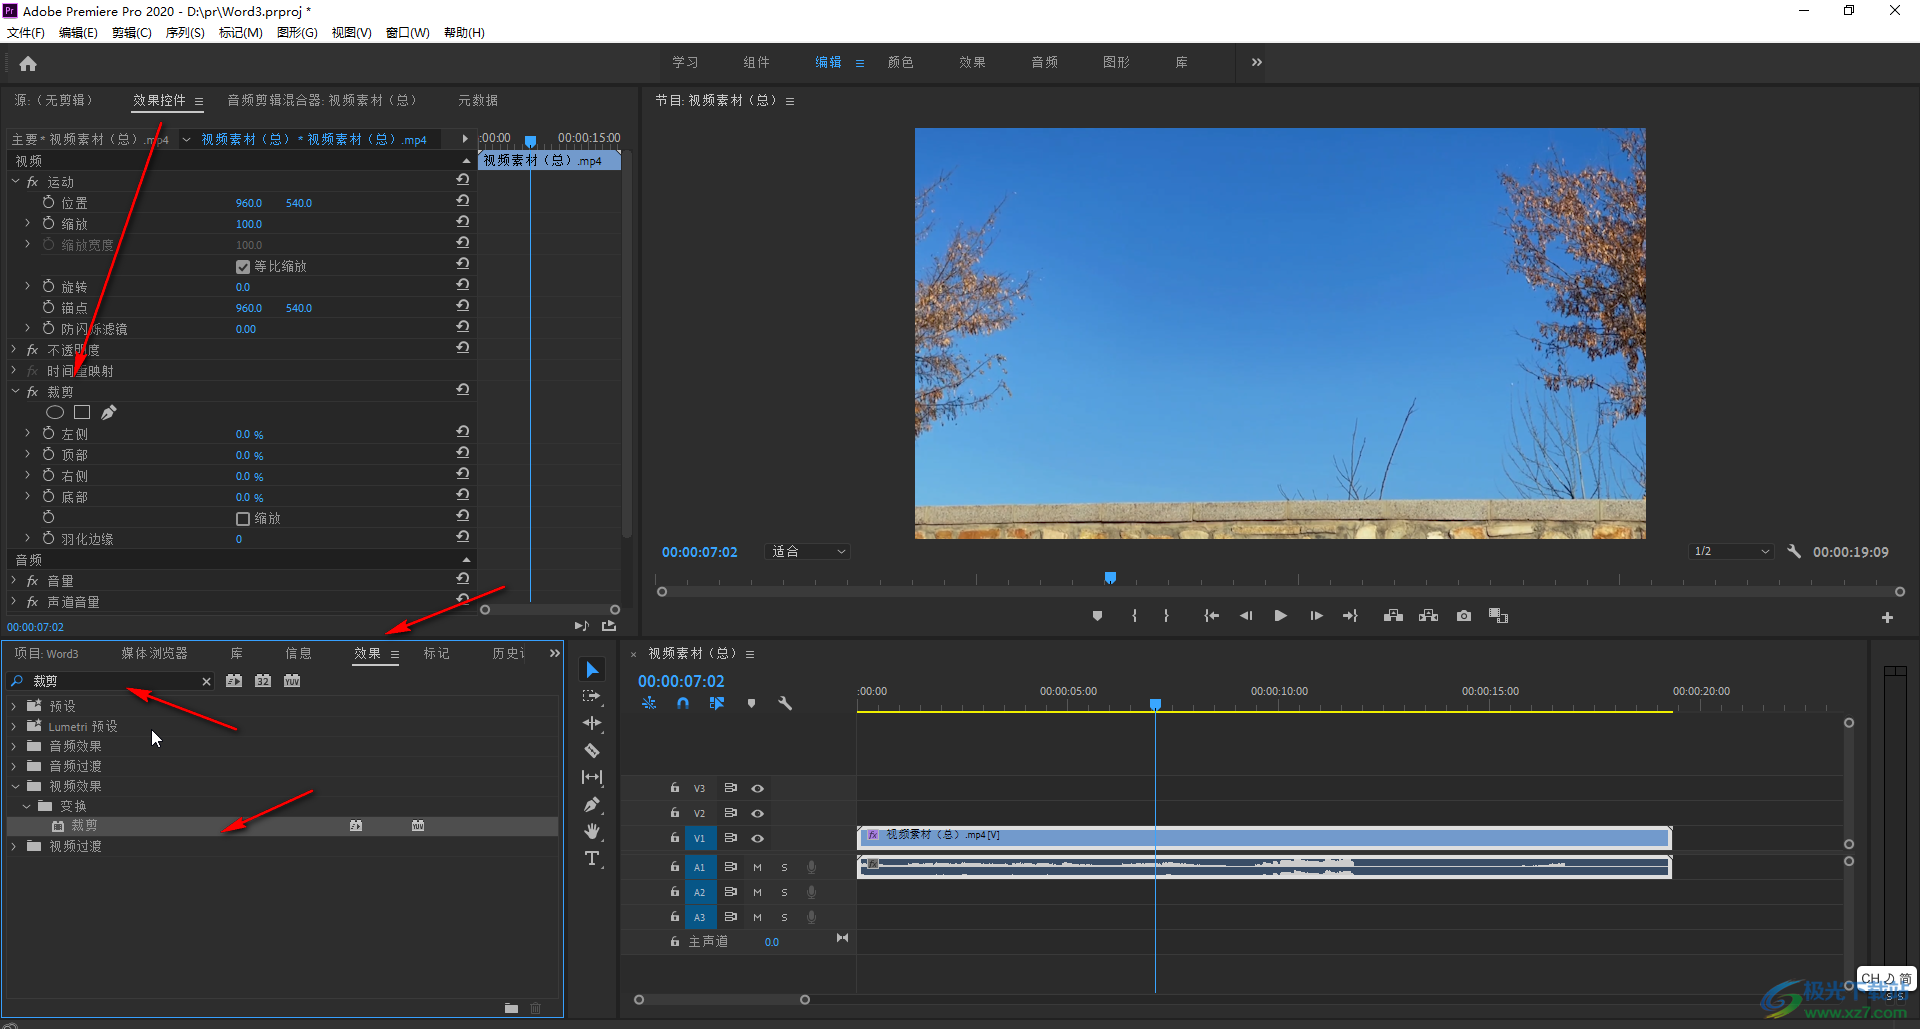Click the Extract button

[1428, 616]
